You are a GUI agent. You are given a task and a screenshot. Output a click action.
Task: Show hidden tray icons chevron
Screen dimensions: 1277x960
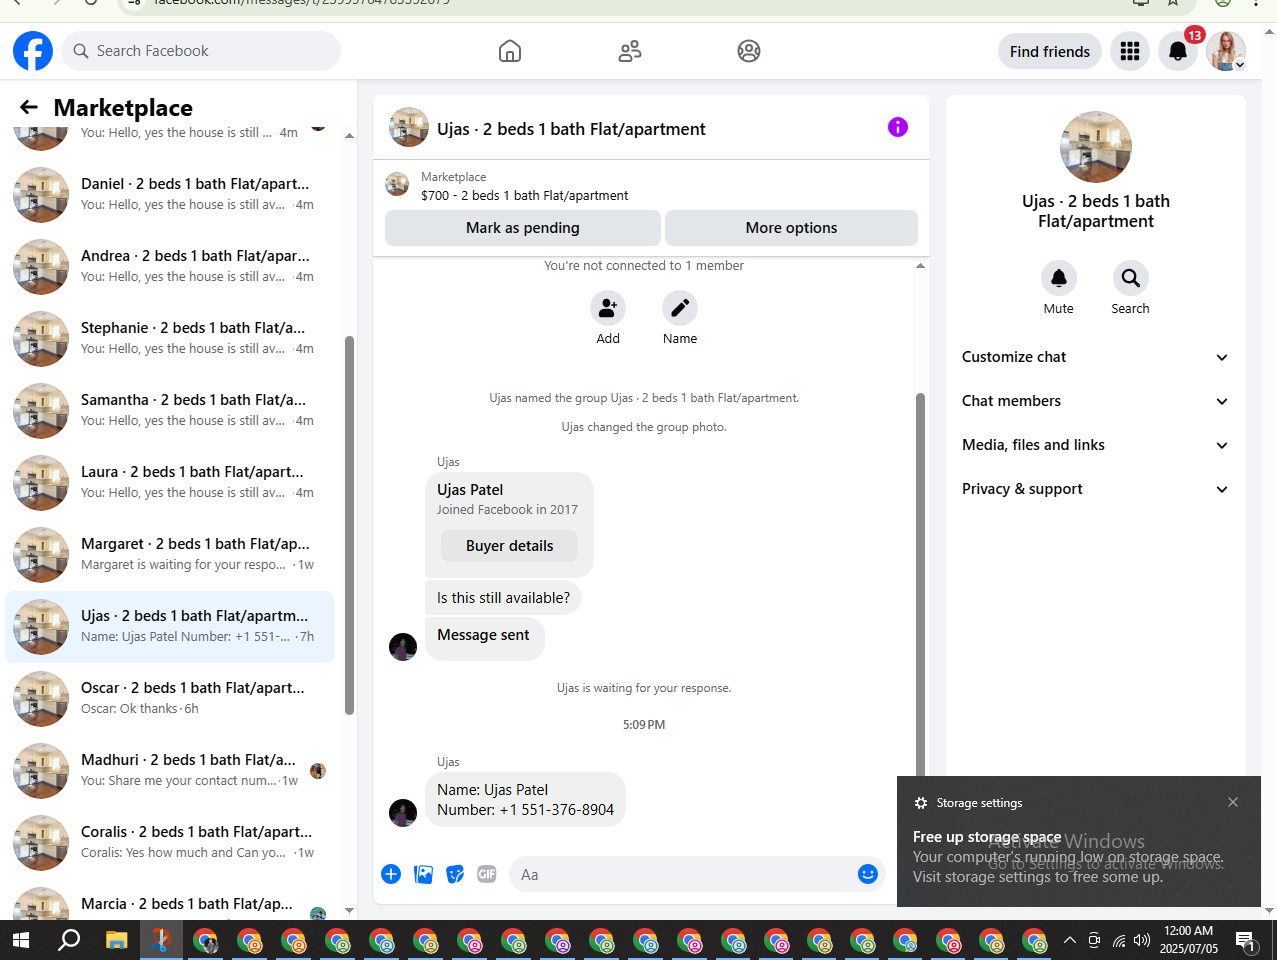1069,940
